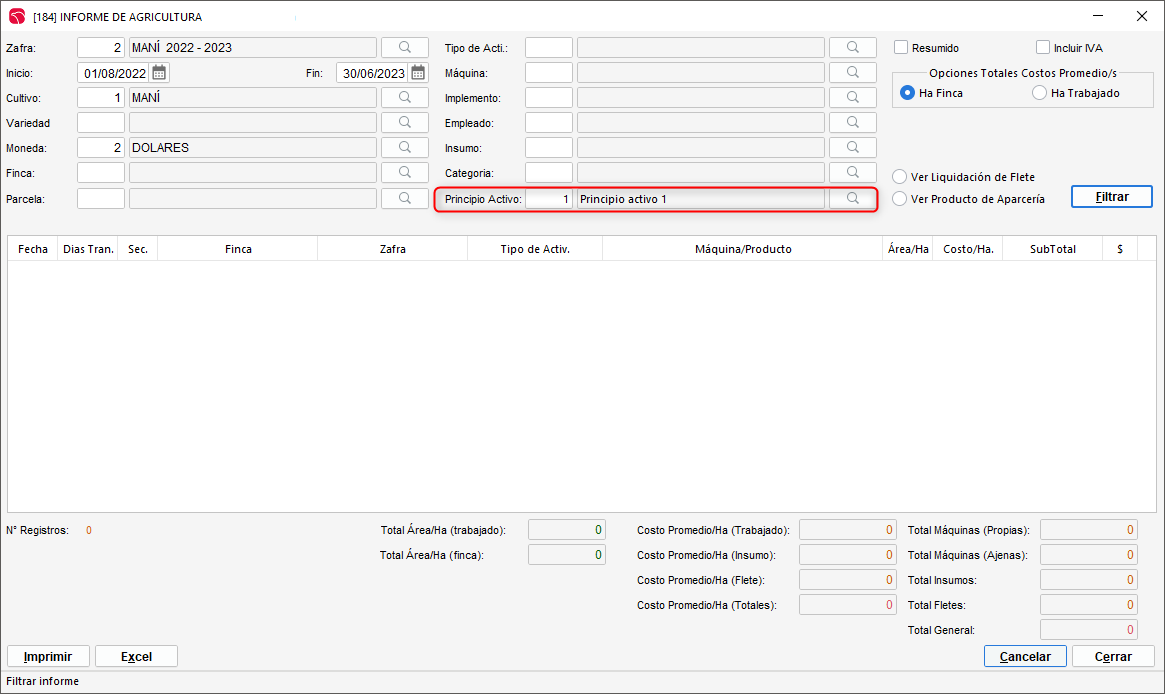This screenshot has height=694, width=1165.
Task: Click the Variedad code input field
Action: pyautogui.click(x=101, y=123)
